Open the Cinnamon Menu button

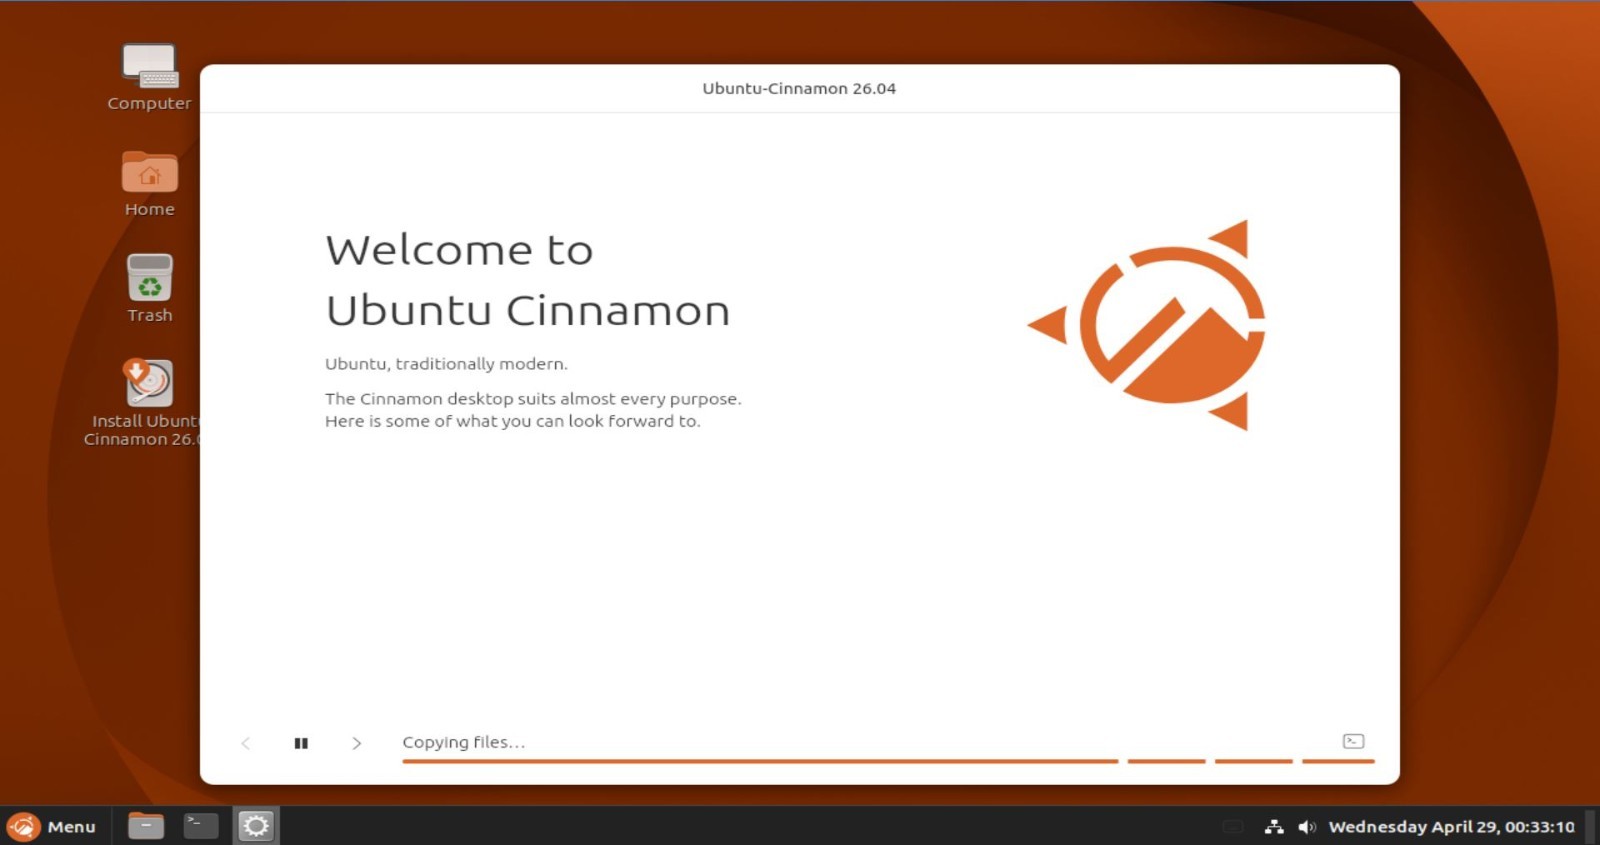pyautogui.click(x=52, y=826)
